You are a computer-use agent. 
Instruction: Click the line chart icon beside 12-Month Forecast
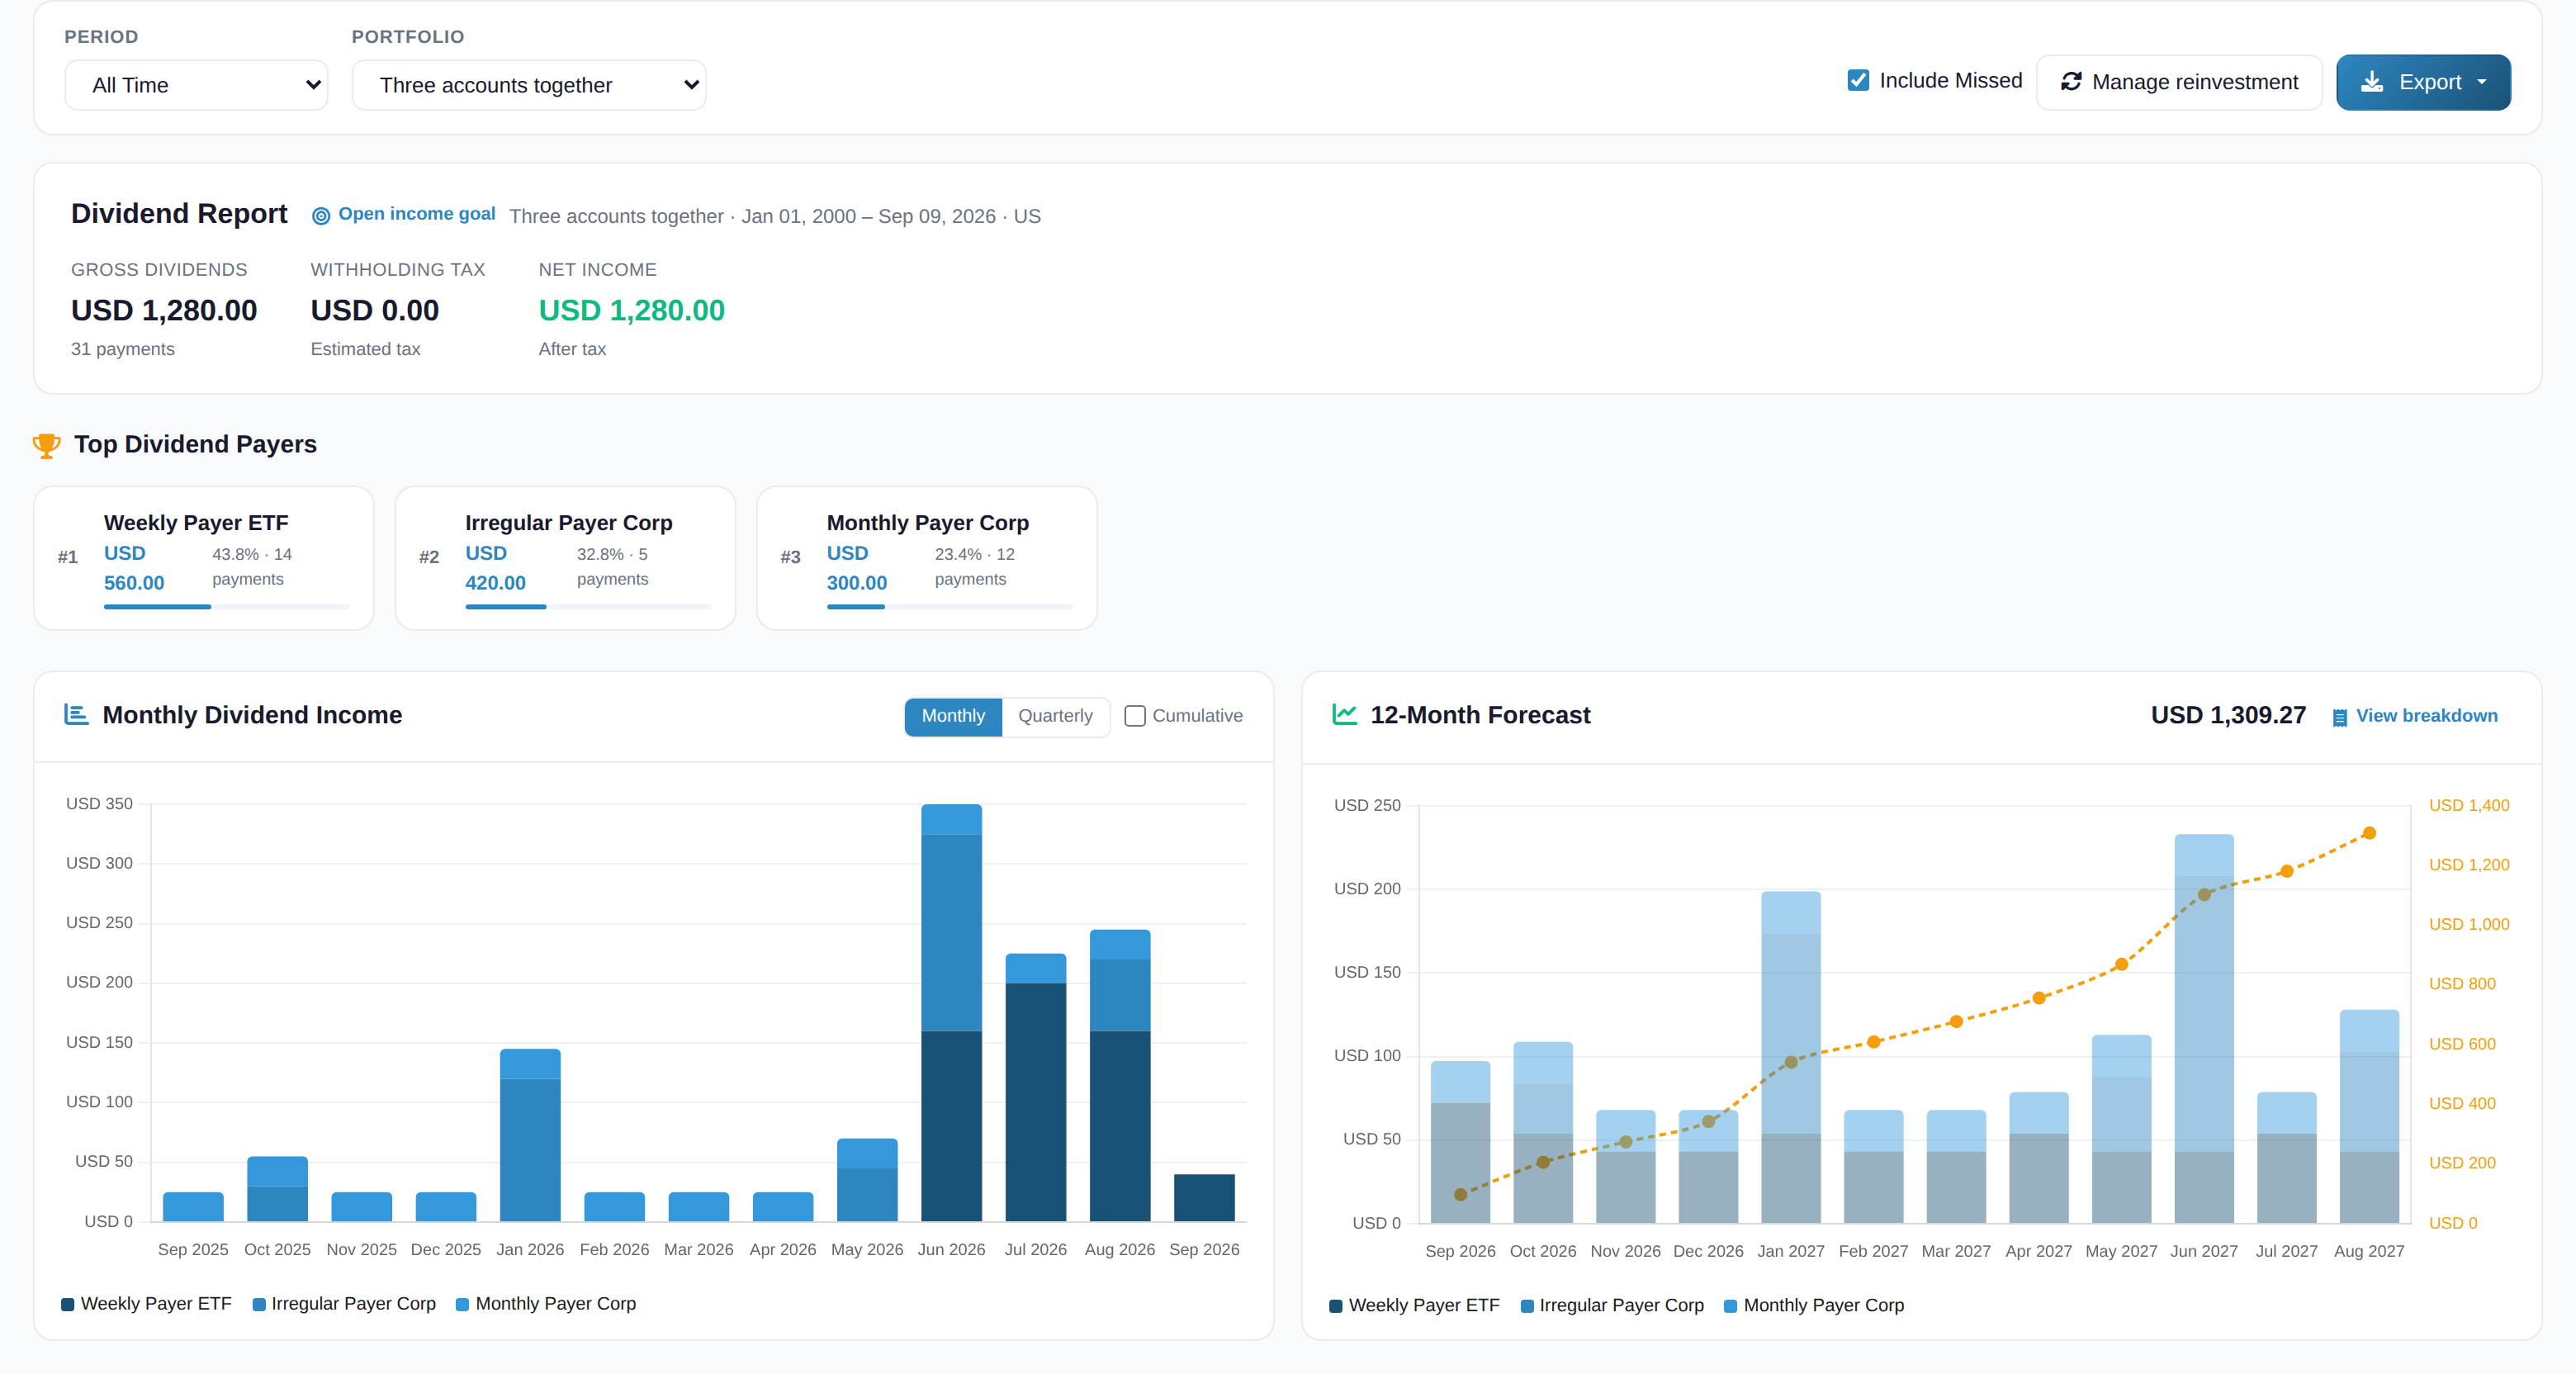(1345, 714)
